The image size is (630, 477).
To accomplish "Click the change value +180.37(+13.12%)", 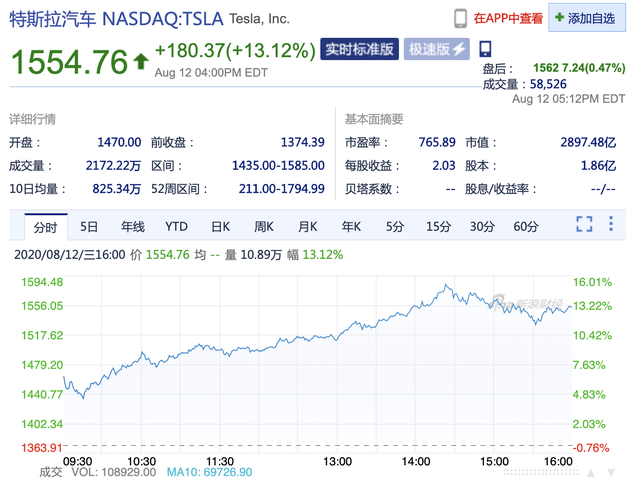I will pos(235,51).
